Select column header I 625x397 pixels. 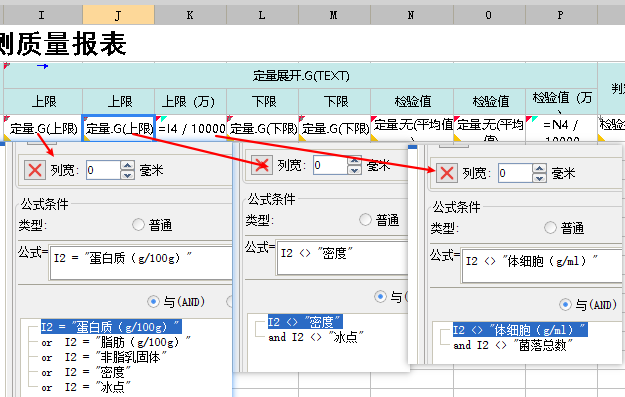[x=43, y=15]
